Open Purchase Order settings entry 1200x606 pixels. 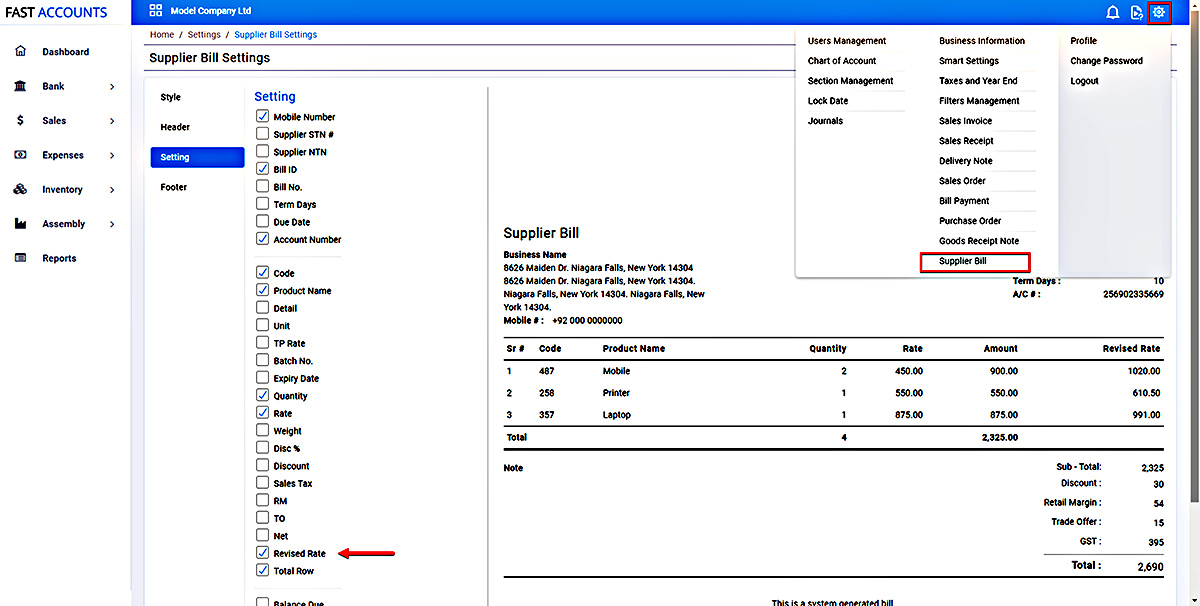(x=970, y=221)
